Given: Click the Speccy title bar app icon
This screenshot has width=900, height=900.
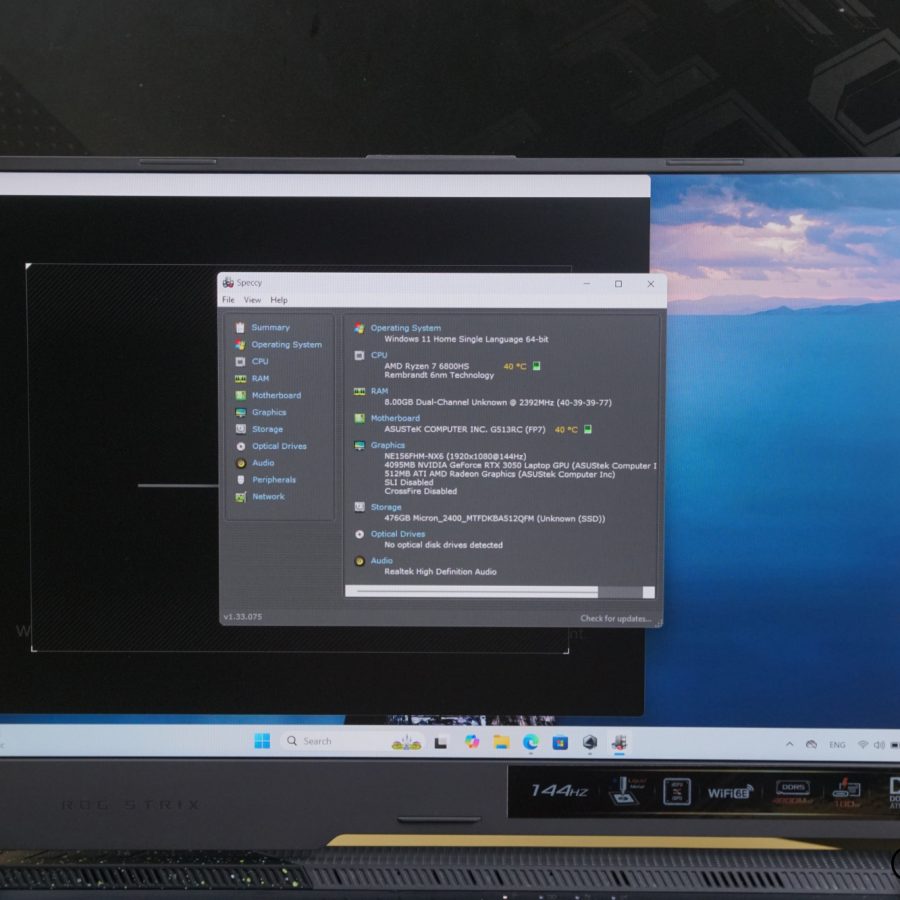Looking at the screenshot, I should coord(228,282).
